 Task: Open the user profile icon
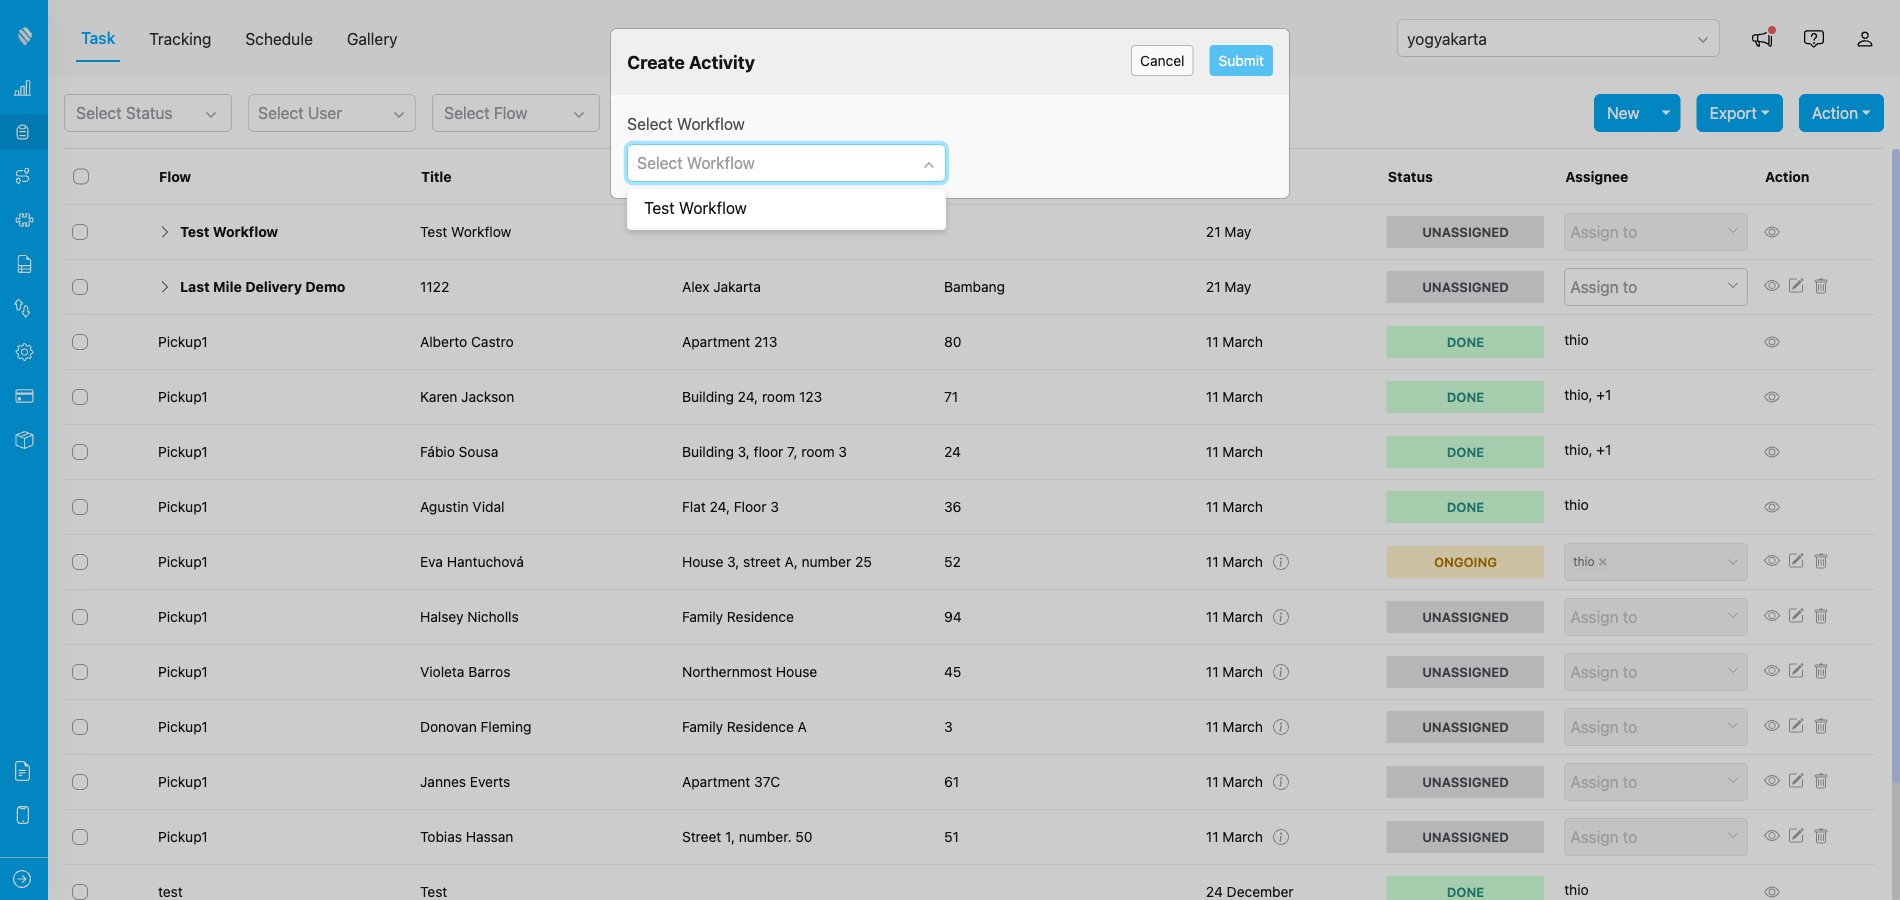click(x=1865, y=39)
